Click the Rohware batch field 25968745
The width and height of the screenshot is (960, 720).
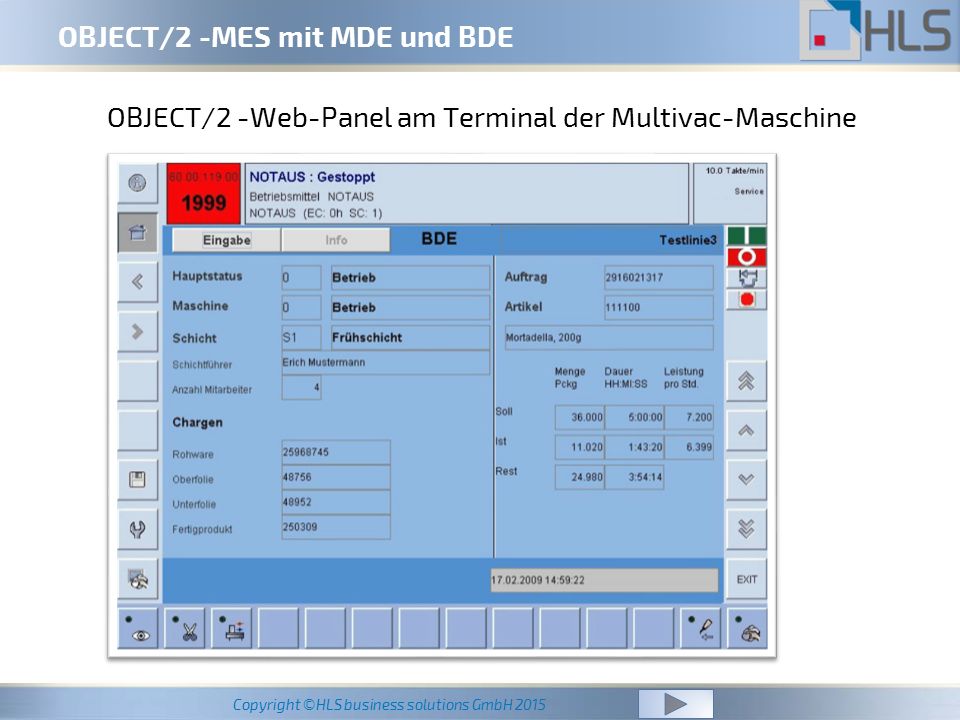pos(336,452)
